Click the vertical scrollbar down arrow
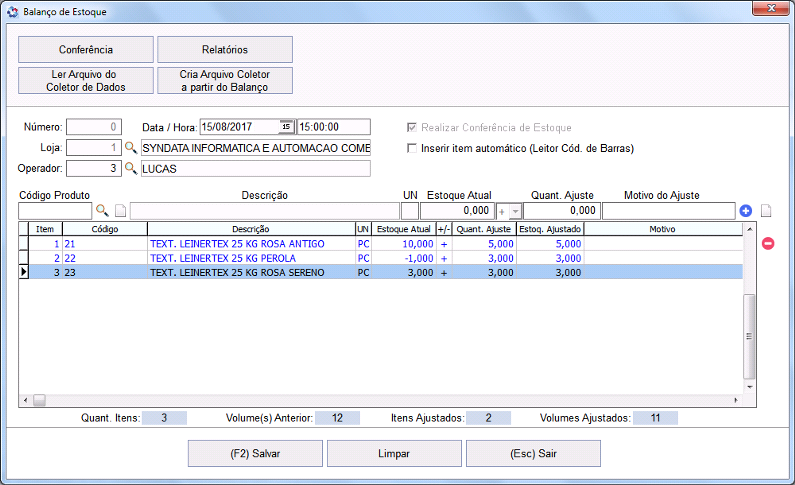Viewport: 795px width, 485px height. coord(749,387)
